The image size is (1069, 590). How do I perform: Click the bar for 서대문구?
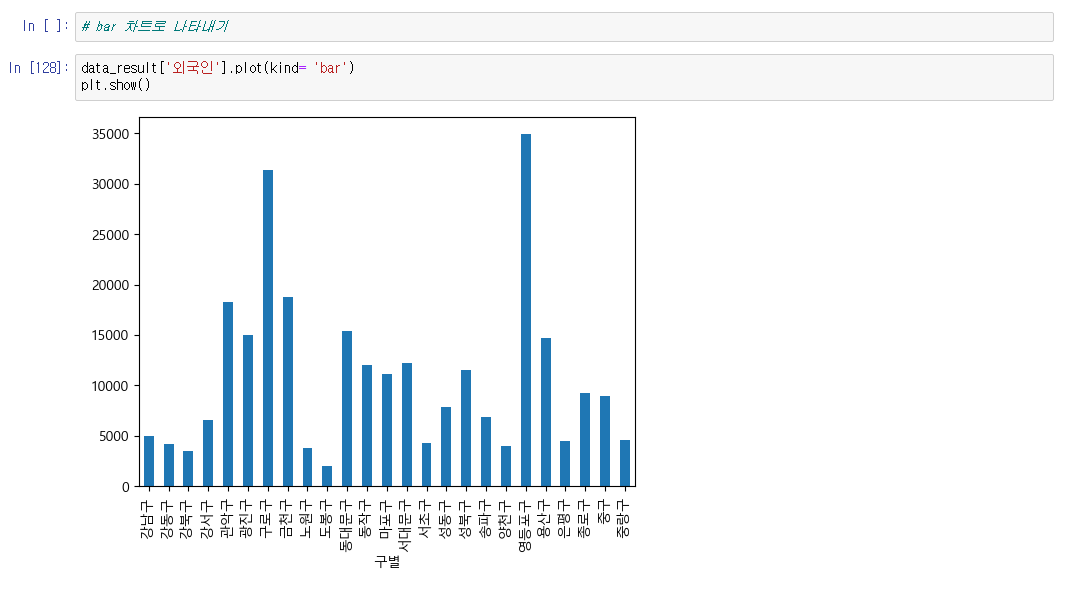(407, 425)
